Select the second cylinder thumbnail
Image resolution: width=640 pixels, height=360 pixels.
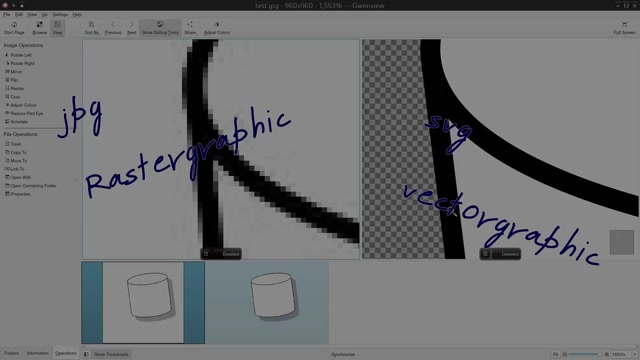[x=267, y=302]
